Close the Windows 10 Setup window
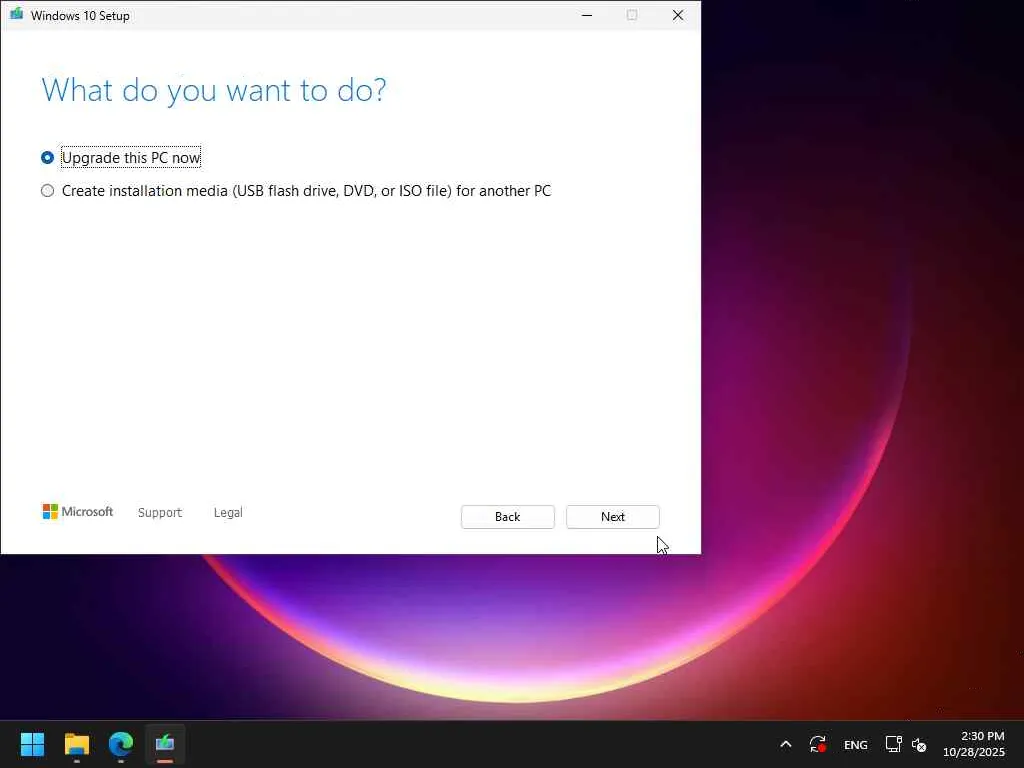Screen dimensions: 1024x768 coord(678,15)
